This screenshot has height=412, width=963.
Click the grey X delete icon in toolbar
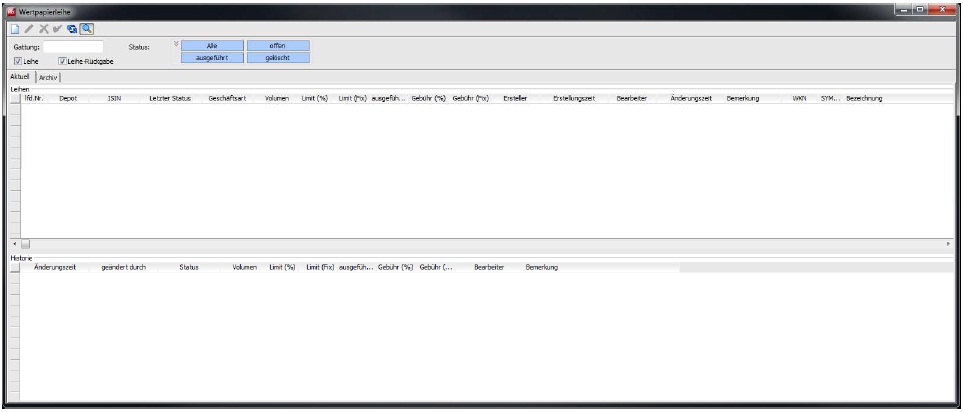[x=44, y=29]
